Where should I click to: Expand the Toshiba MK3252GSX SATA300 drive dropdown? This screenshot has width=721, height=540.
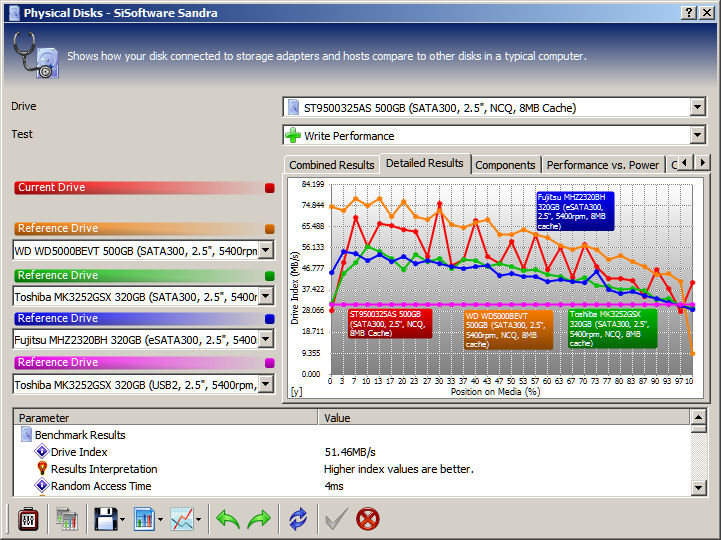266,297
